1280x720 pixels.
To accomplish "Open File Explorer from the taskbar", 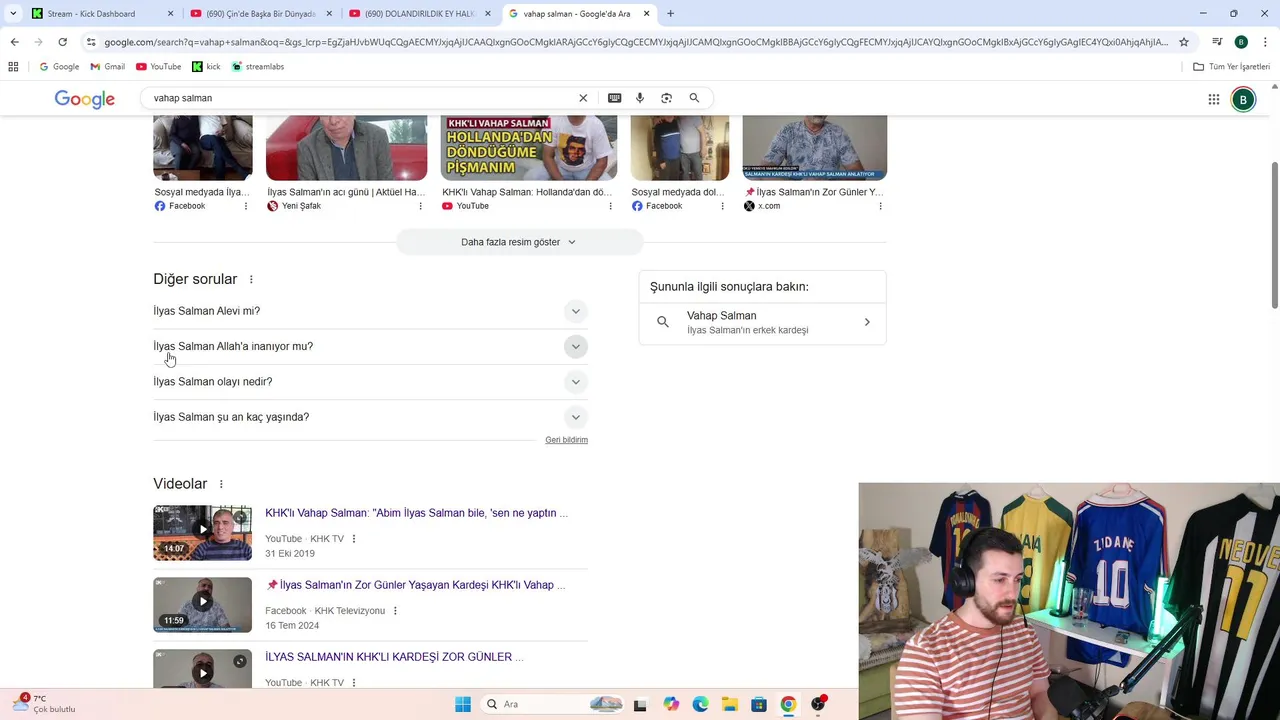I will [x=730, y=704].
